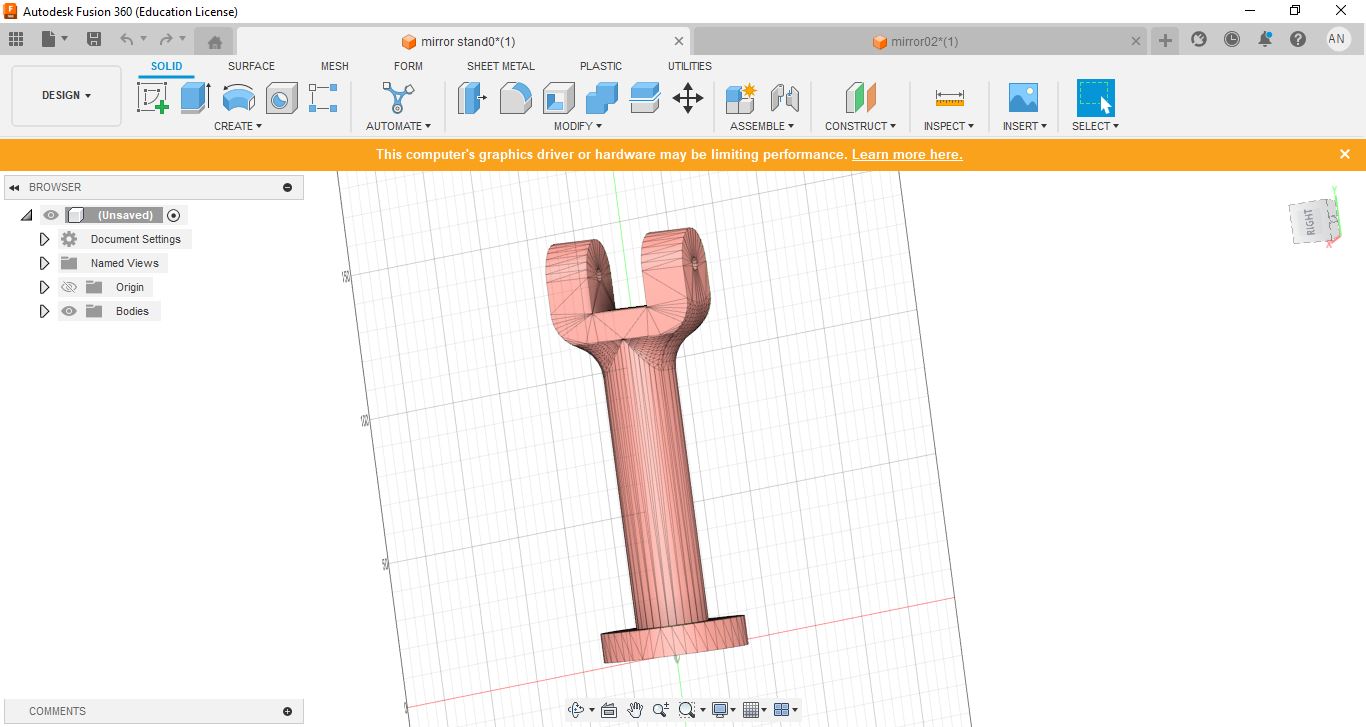This screenshot has width=1366, height=727.
Task: Click the Extrude tool
Action: point(195,98)
